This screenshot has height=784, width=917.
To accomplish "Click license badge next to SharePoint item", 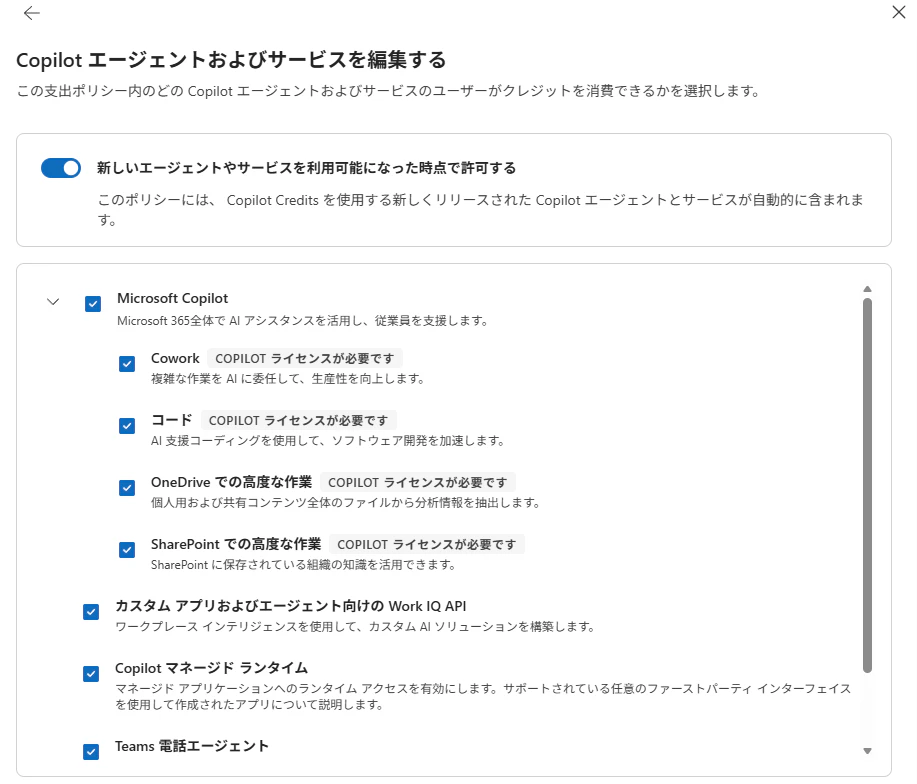I will click(x=427, y=544).
